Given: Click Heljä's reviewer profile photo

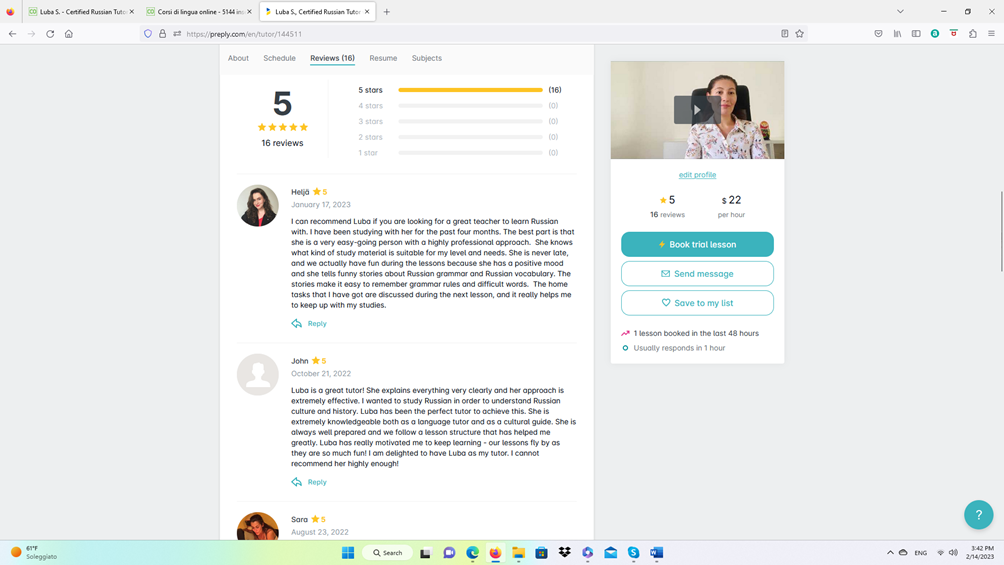Looking at the screenshot, I should click(258, 206).
